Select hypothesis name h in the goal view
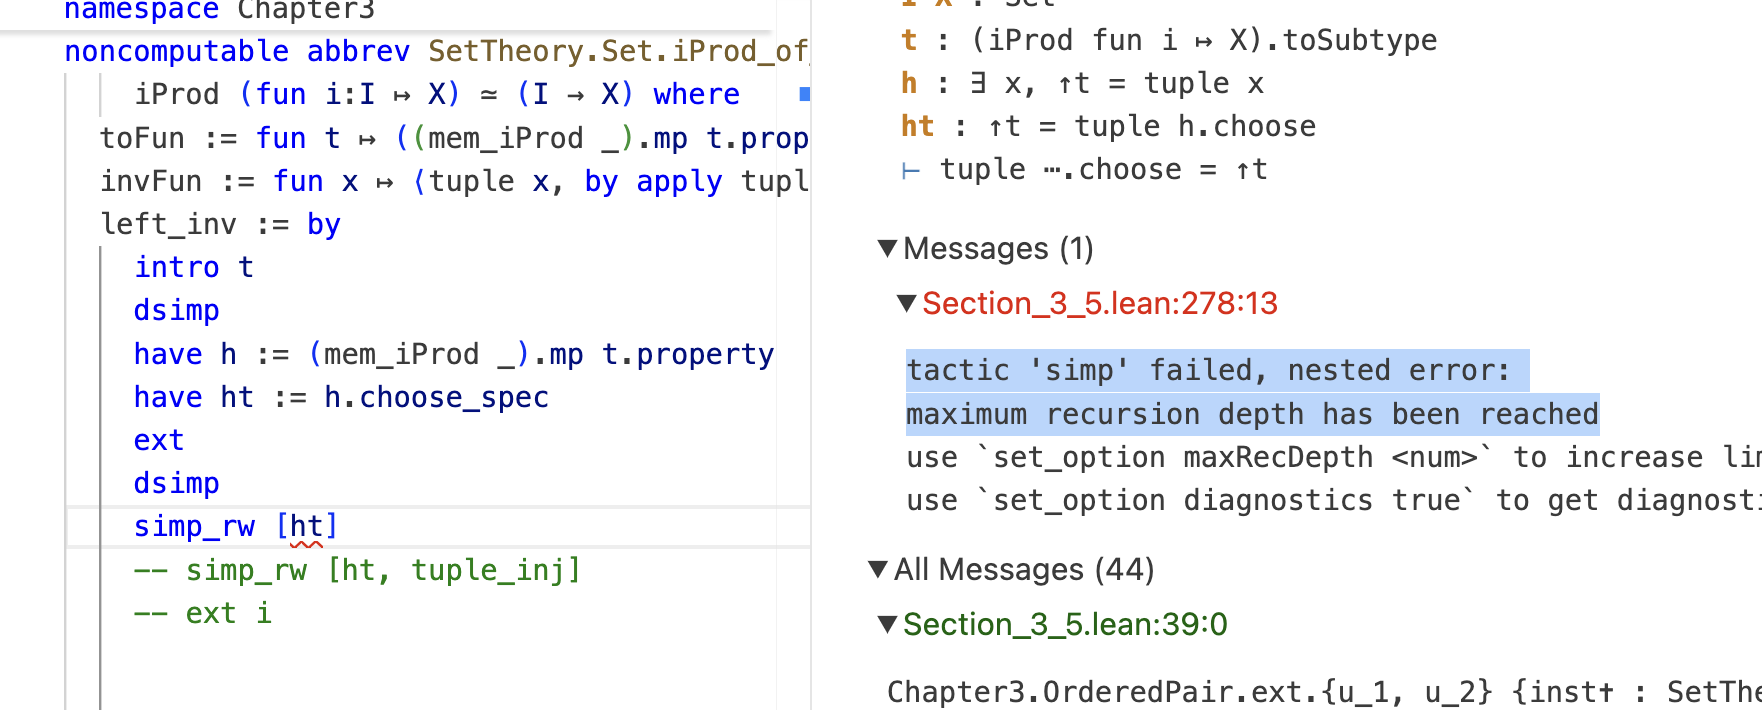This screenshot has width=1762, height=710. point(908,83)
